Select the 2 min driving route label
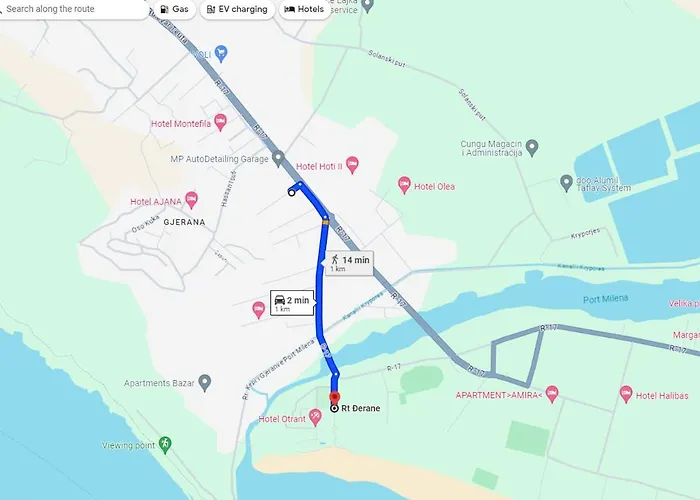 click(292, 303)
